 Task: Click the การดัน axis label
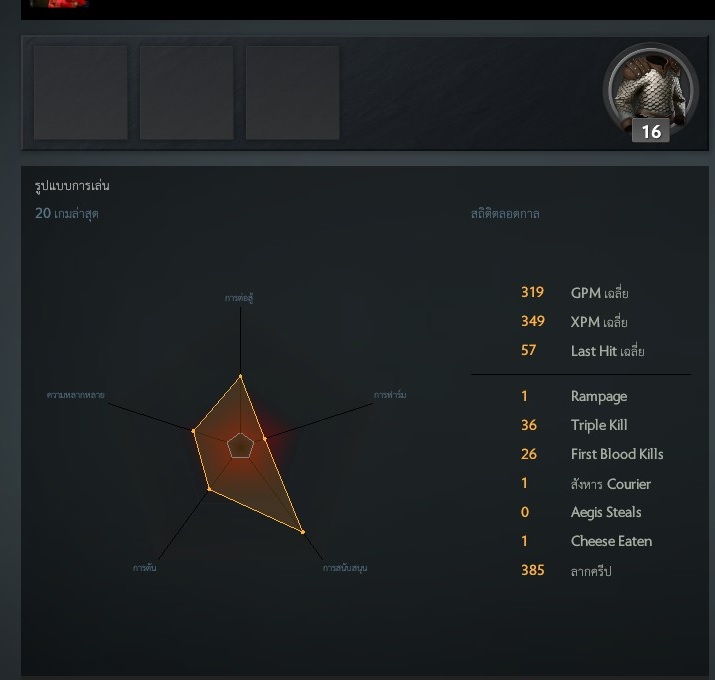coord(145,568)
